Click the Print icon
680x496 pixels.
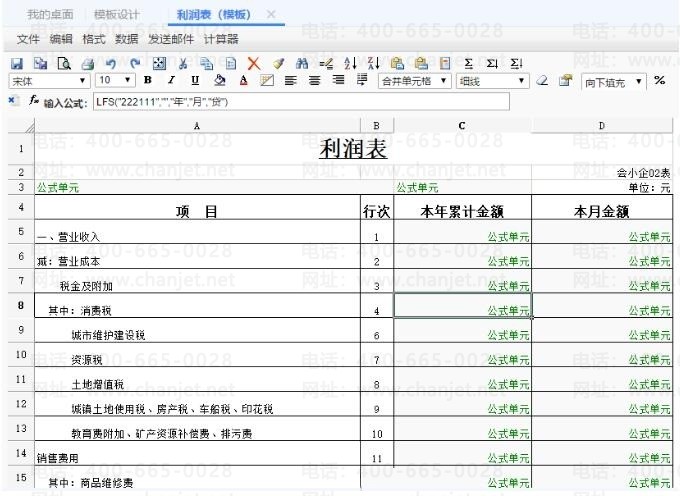click(88, 64)
